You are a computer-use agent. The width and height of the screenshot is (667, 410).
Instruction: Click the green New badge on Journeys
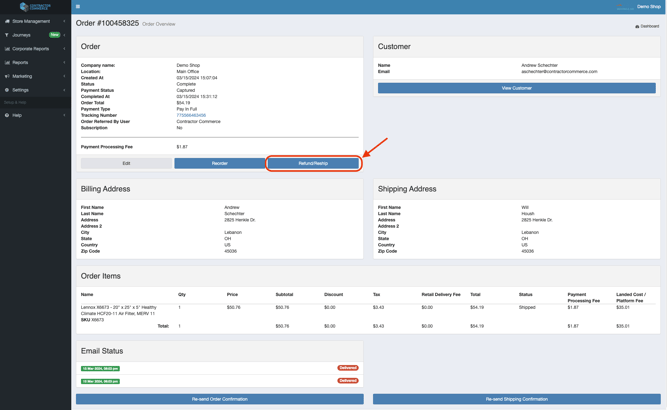[54, 35]
